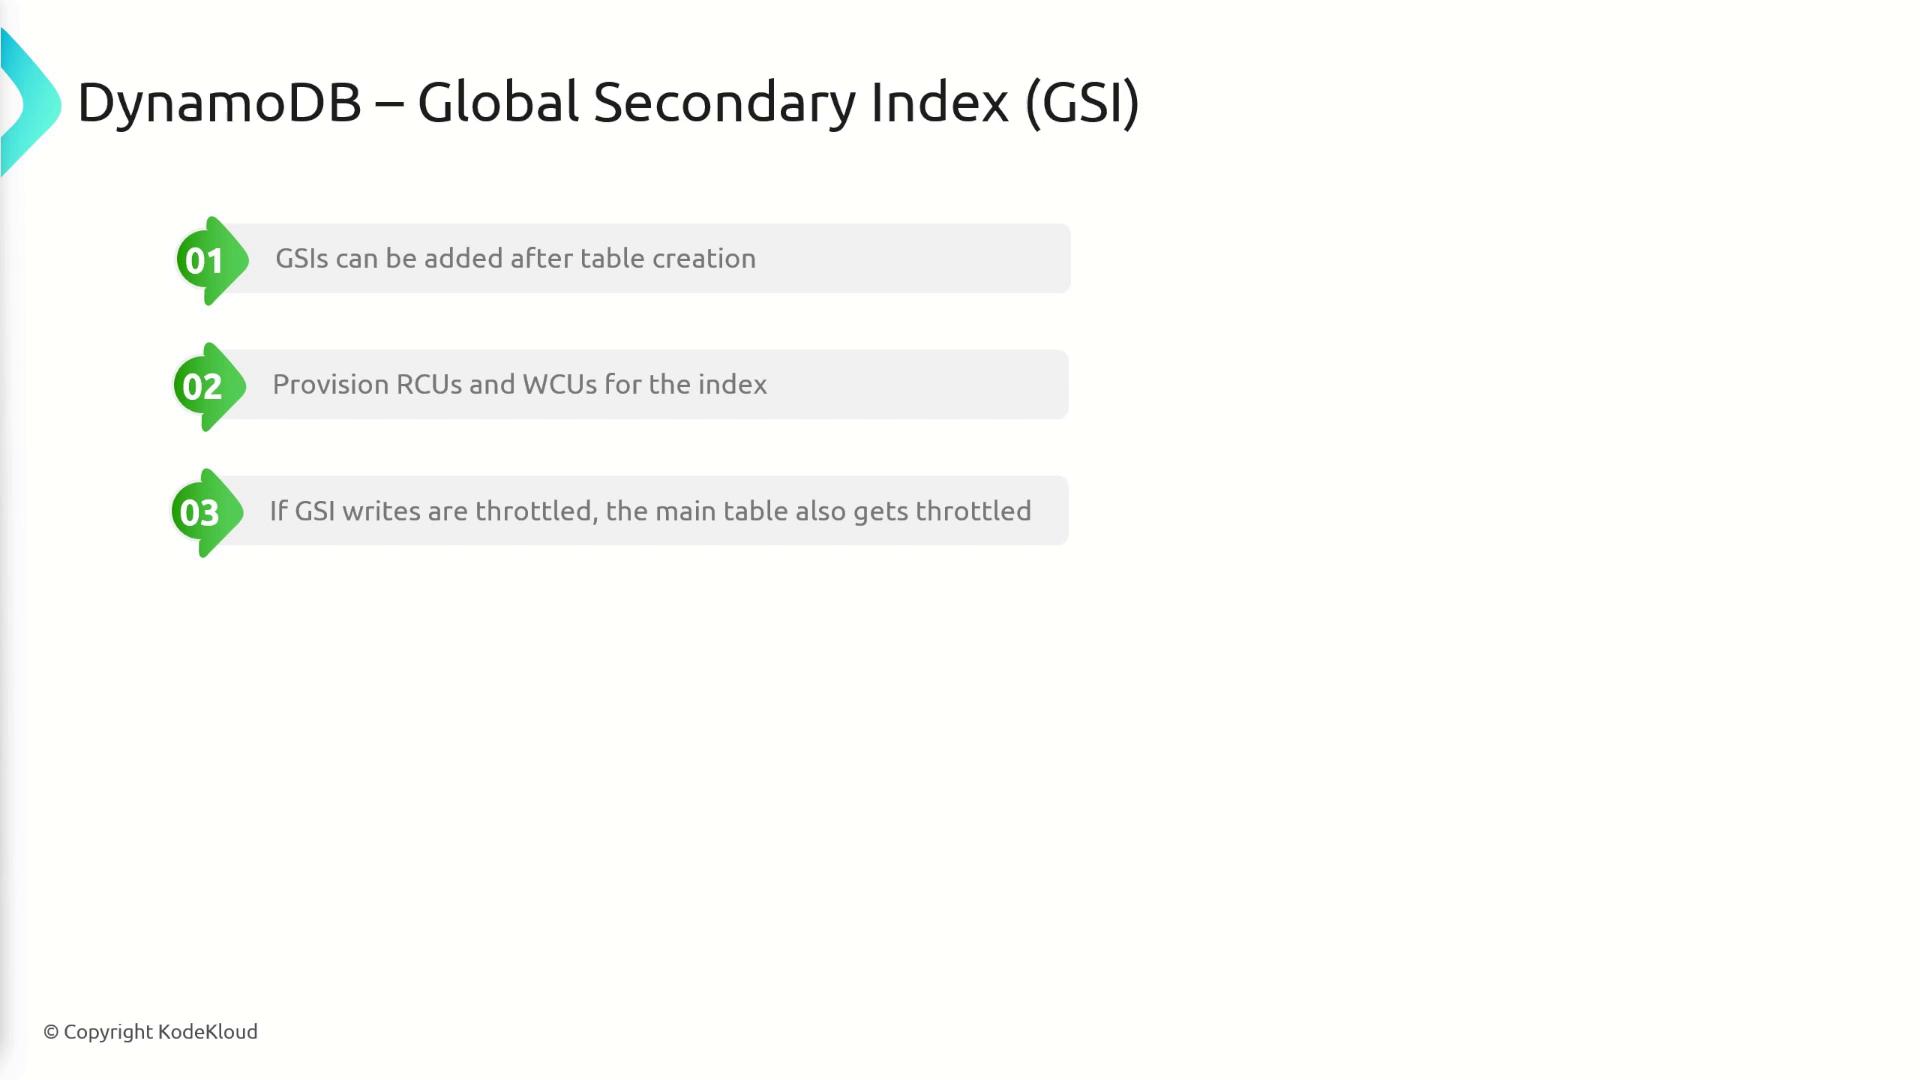
Task: Click the green 03 arrow badge
Action: (205, 513)
